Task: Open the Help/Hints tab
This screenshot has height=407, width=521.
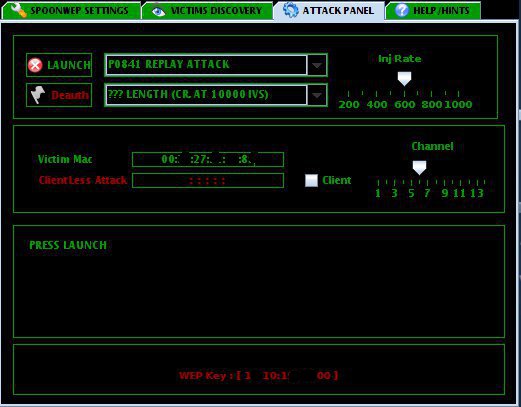Action: pyautogui.click(x=433, y=11)
